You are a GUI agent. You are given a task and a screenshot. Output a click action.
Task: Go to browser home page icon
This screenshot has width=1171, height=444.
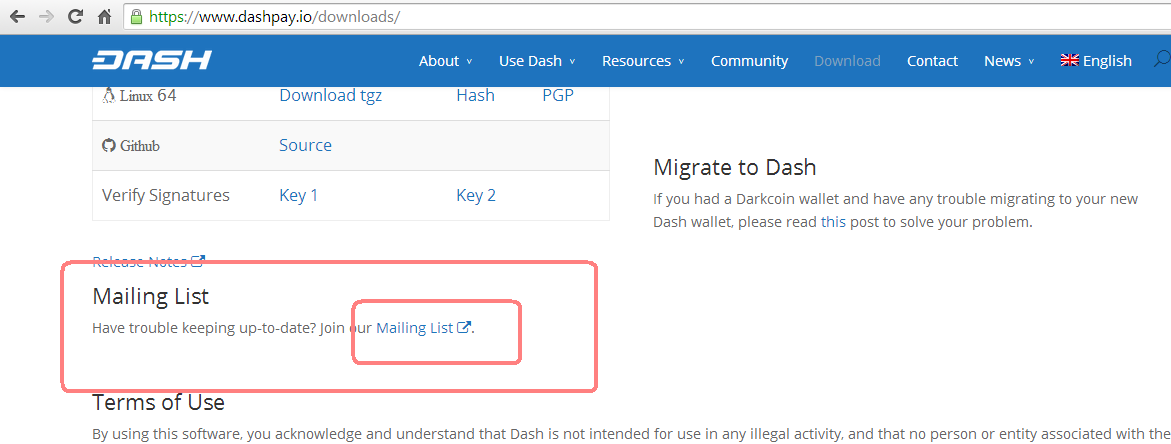coord(105,16)
